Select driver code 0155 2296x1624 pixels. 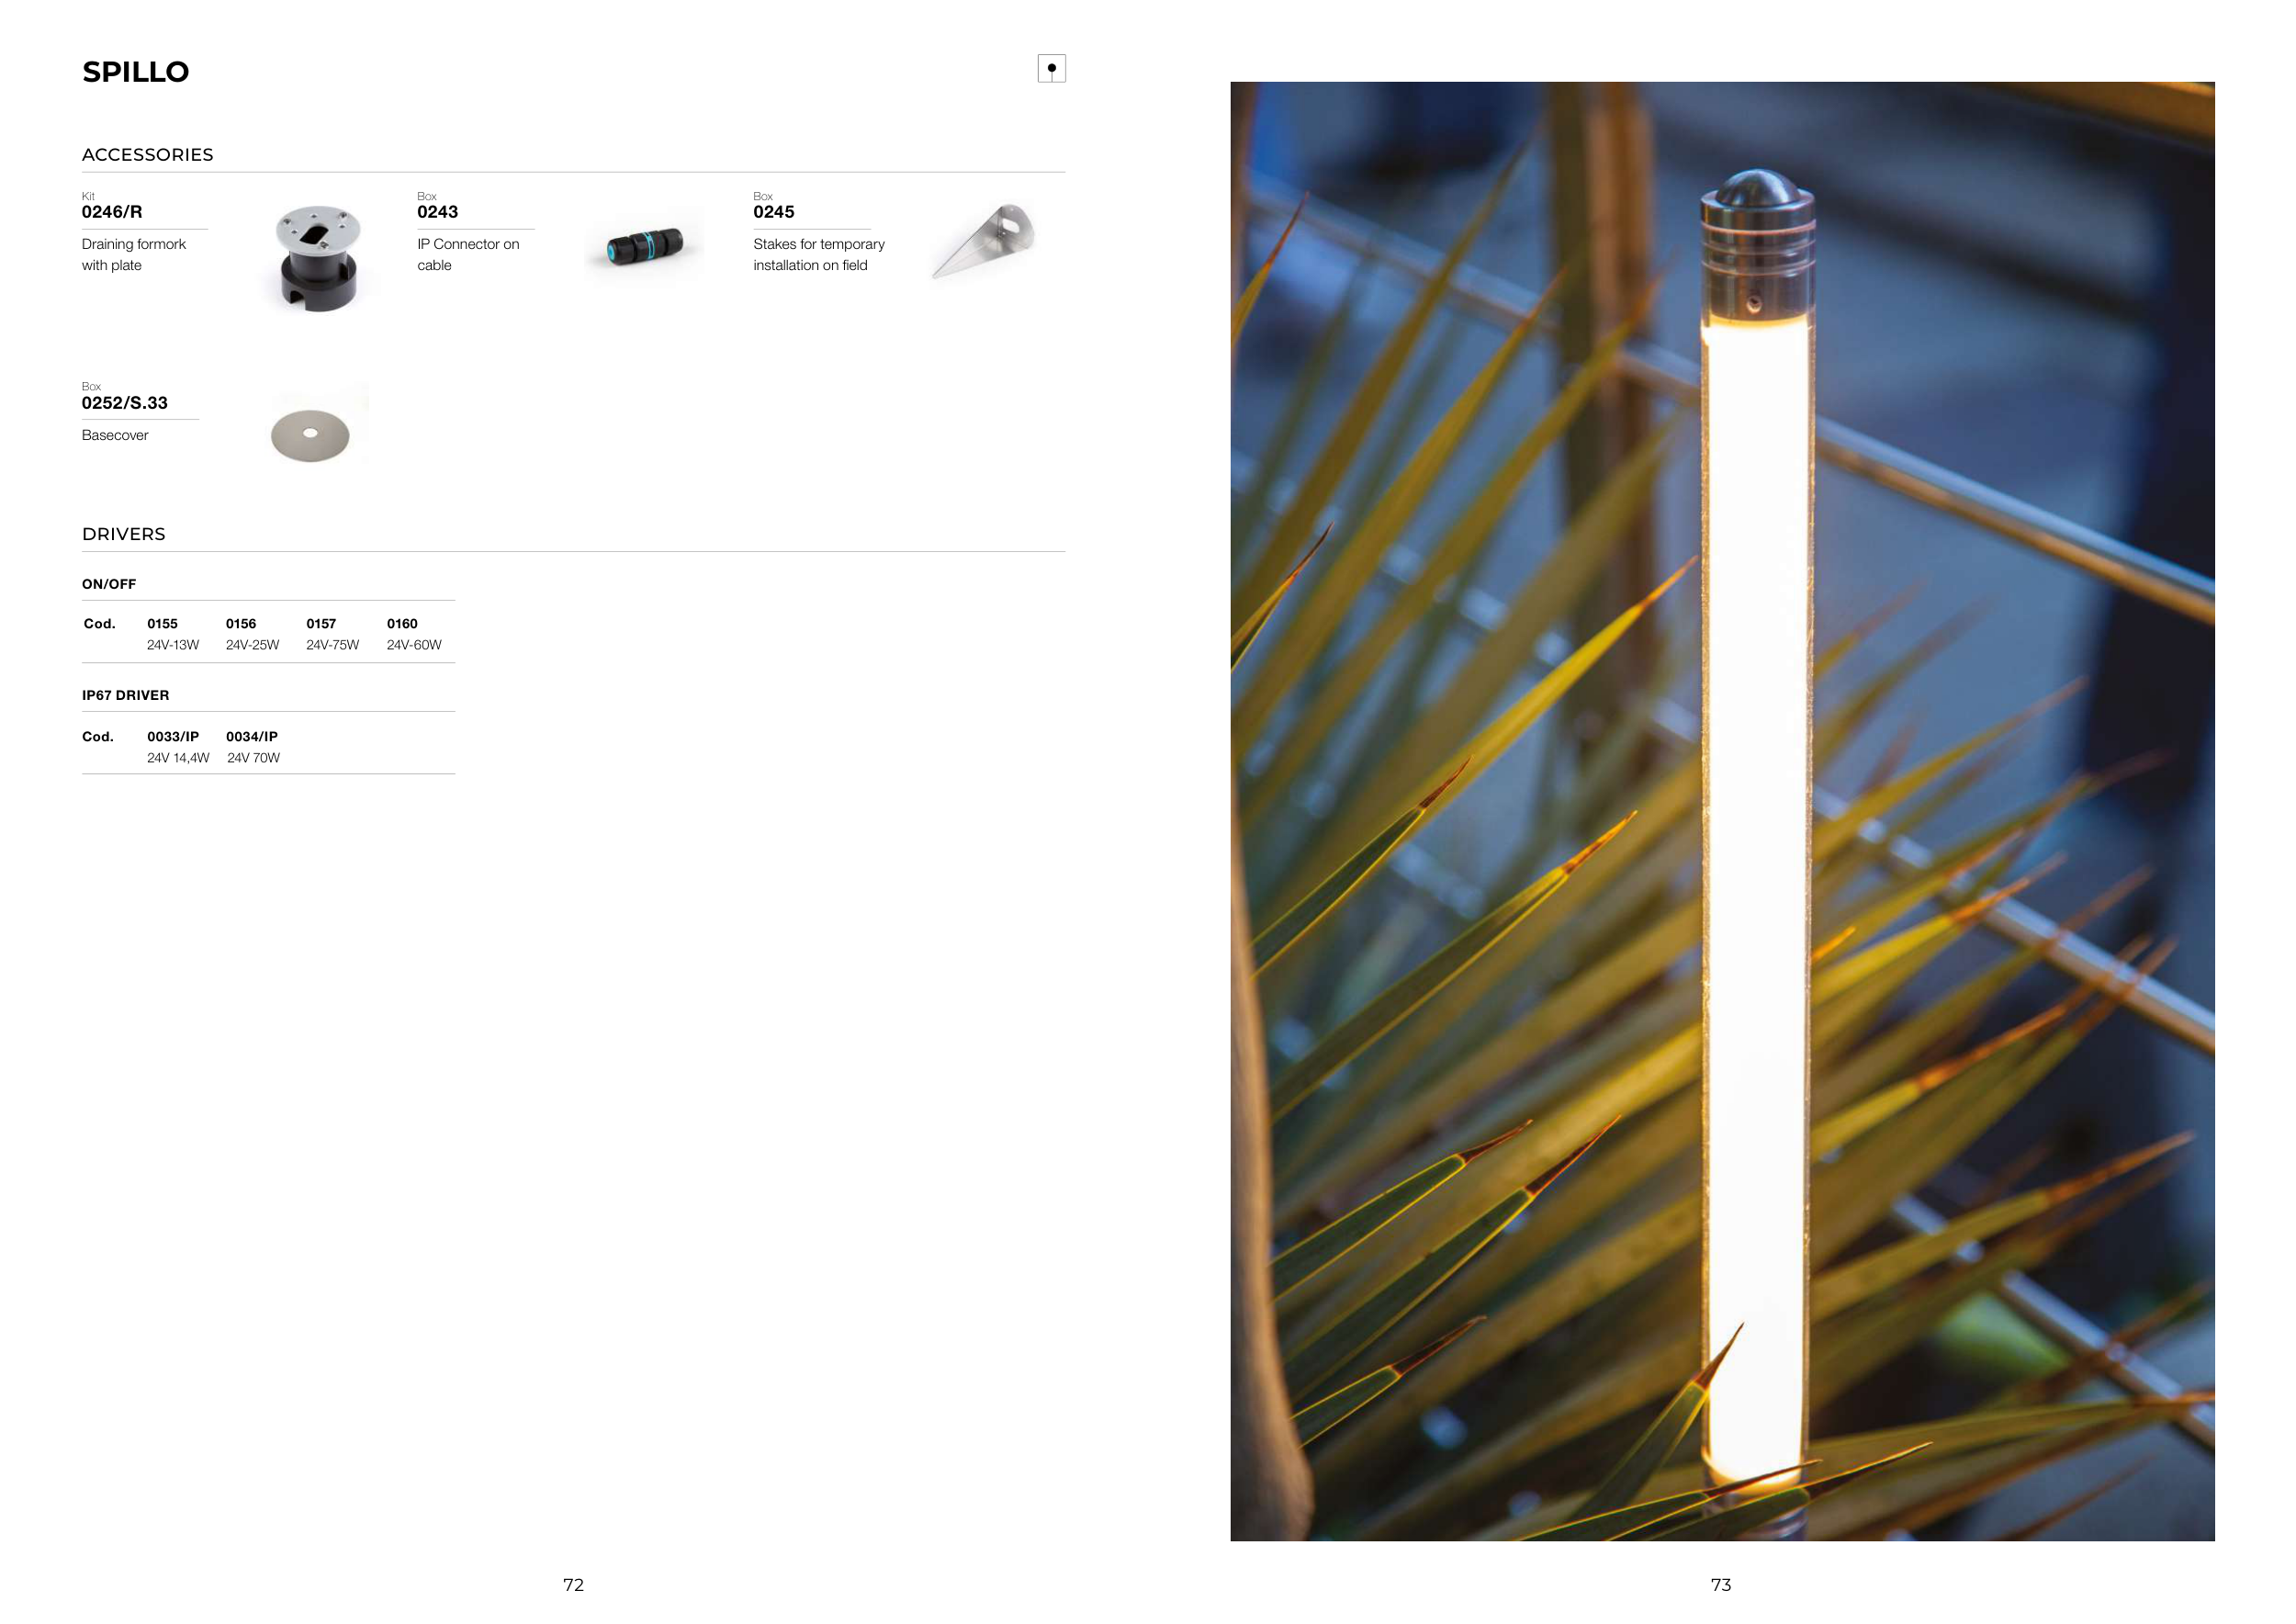point(162,624)
